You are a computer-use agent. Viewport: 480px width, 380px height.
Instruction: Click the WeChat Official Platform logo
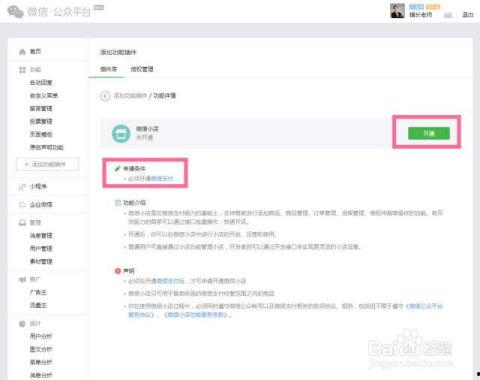coord(49,12)
